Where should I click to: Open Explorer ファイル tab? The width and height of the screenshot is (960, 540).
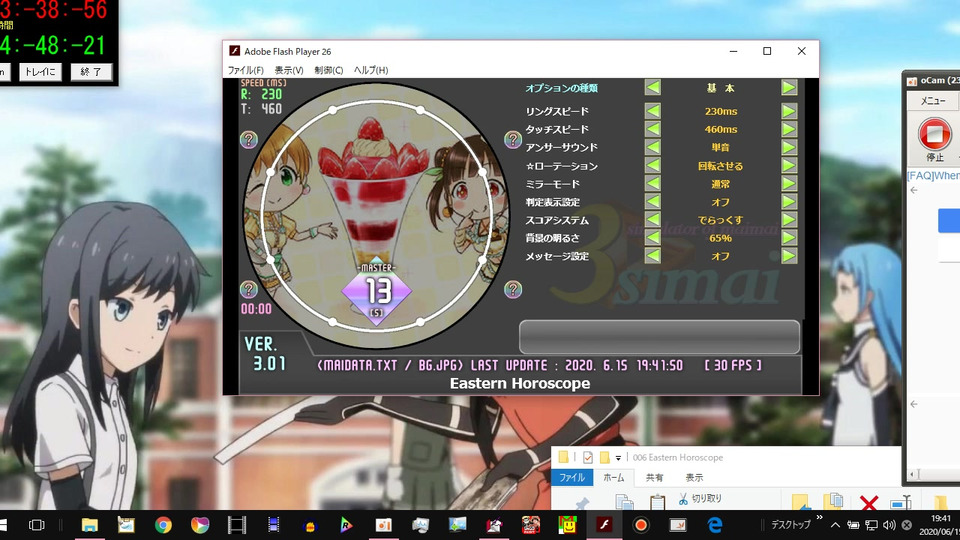(572, 478)
